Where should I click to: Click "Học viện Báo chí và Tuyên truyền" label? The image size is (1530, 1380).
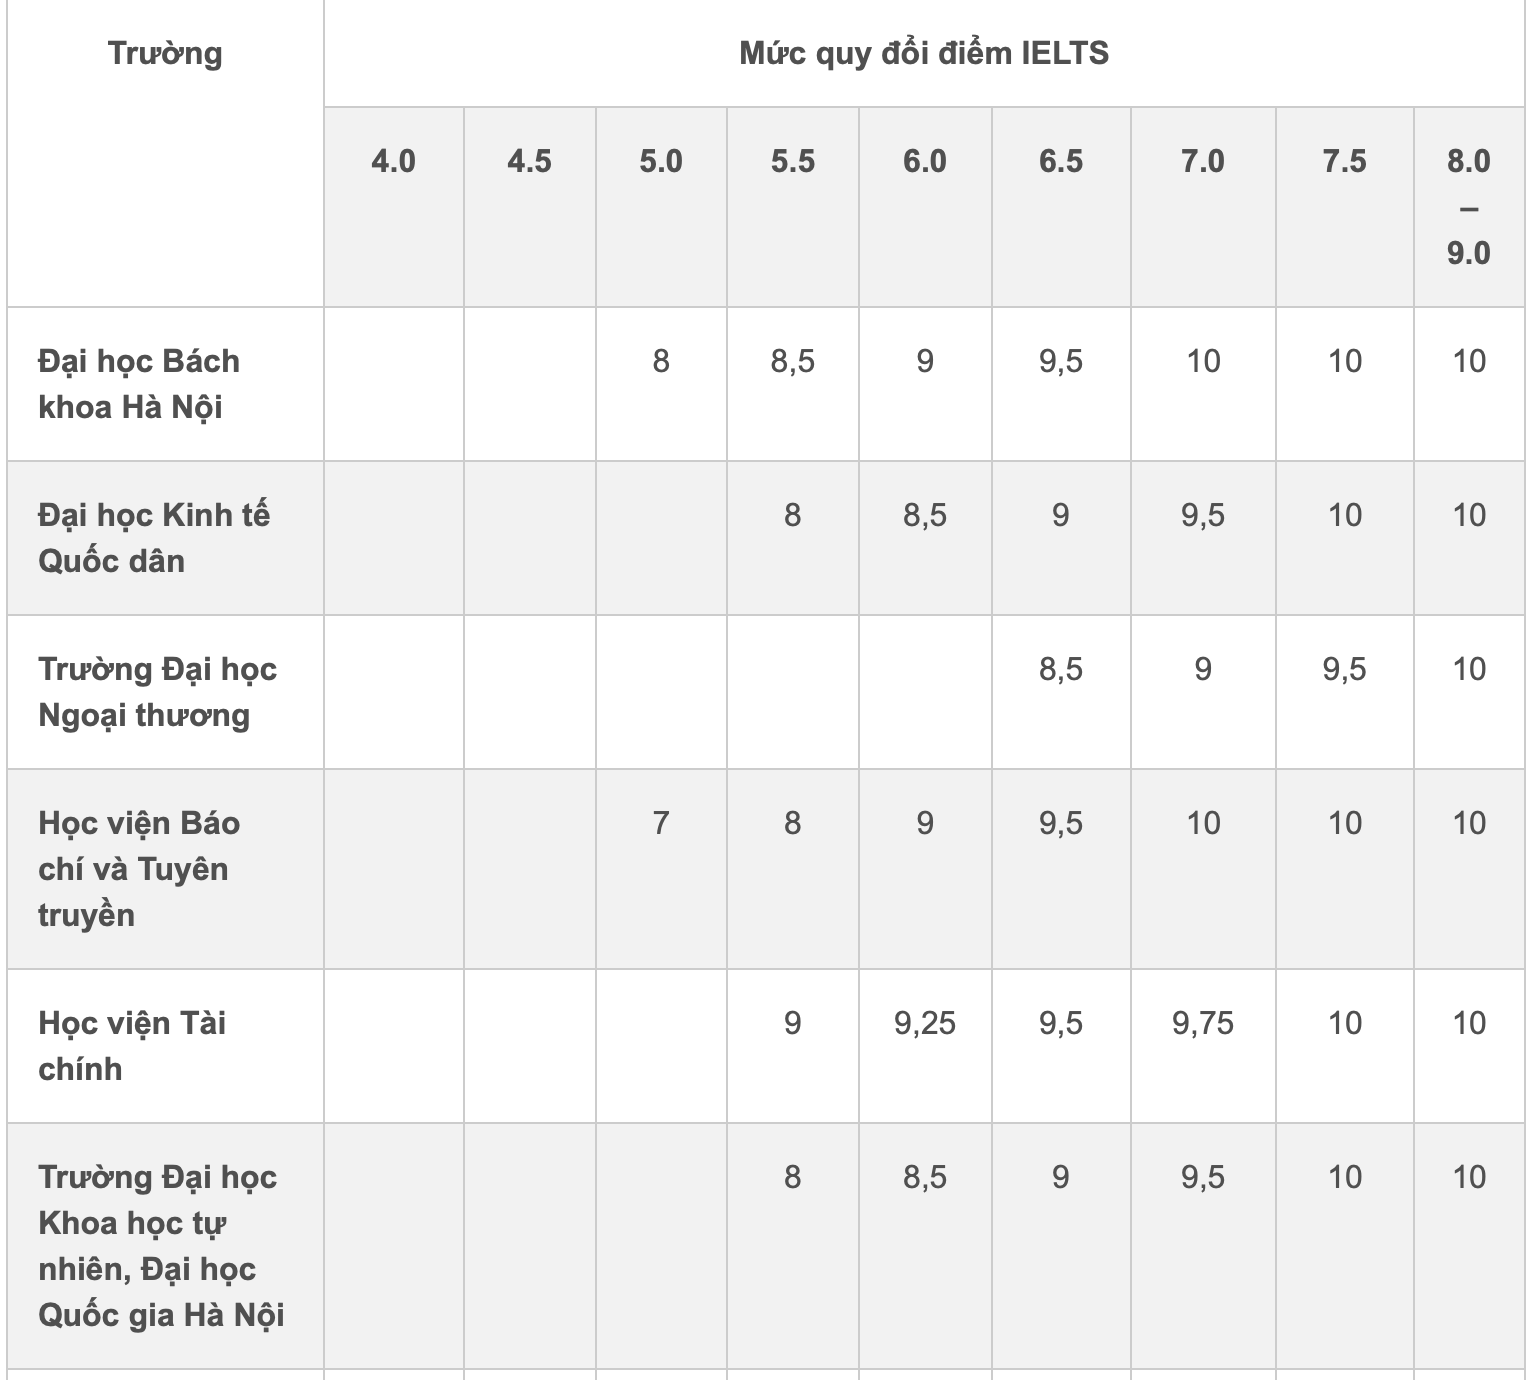(139, 869)
